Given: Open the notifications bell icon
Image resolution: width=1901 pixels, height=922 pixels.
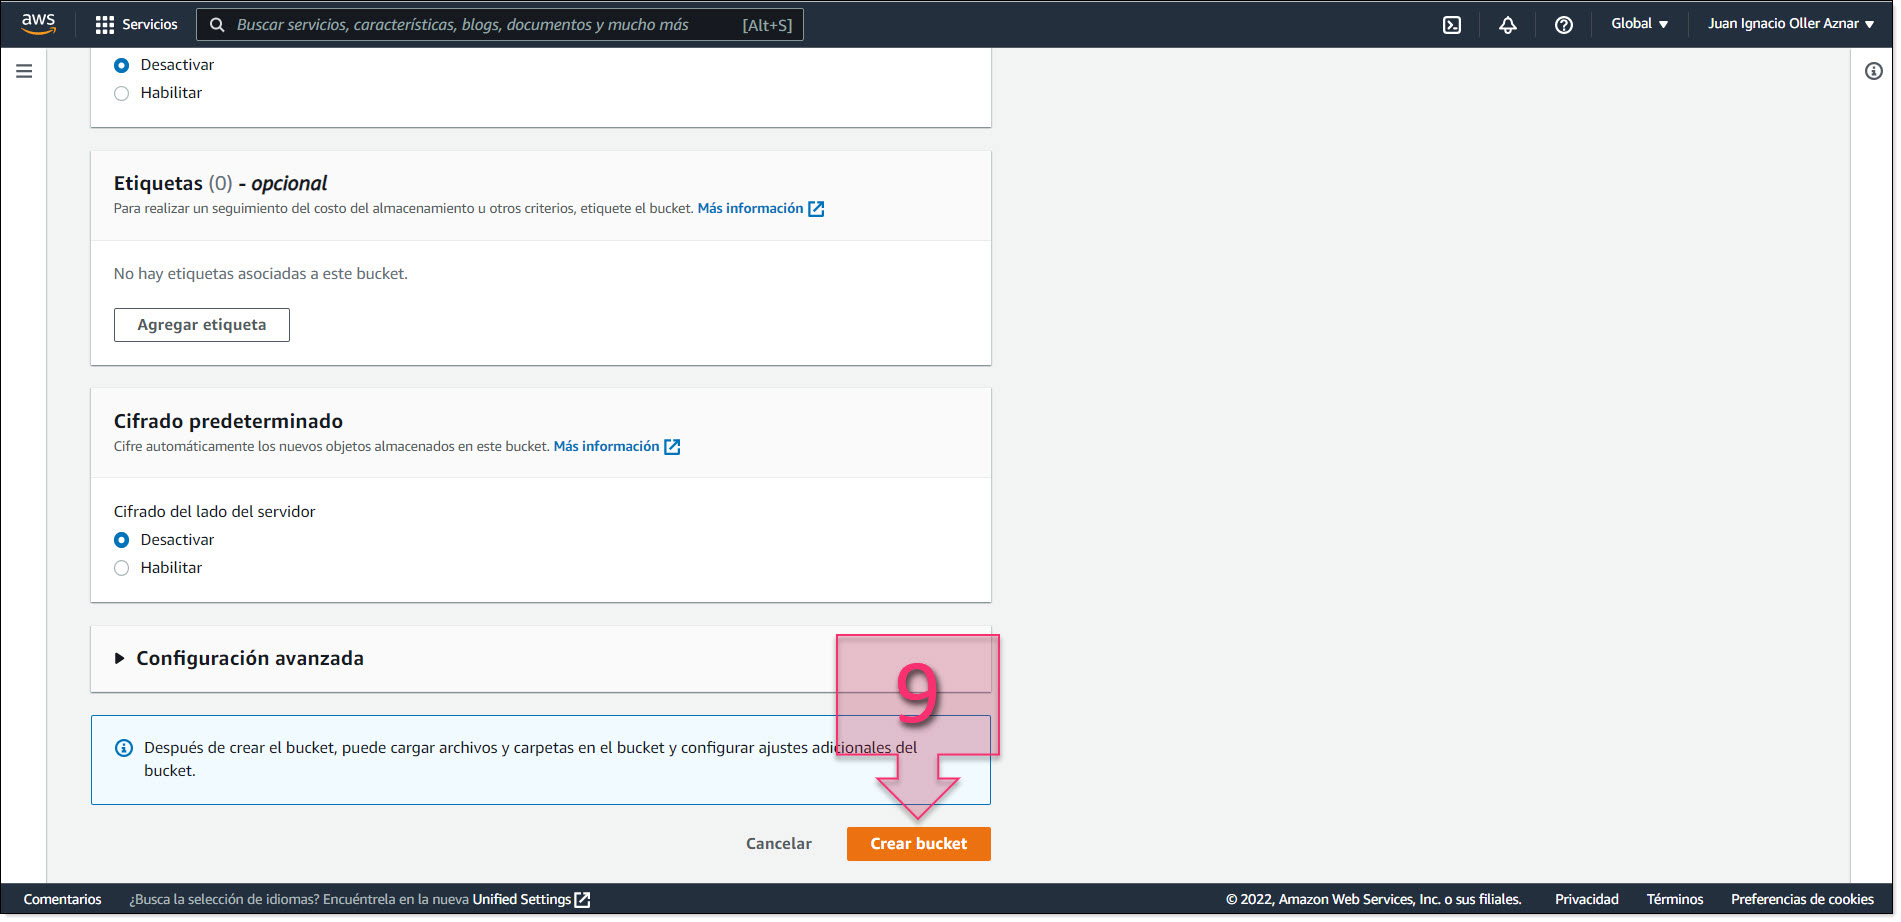Looking at the screenshot, I should tap(1507, 24).
